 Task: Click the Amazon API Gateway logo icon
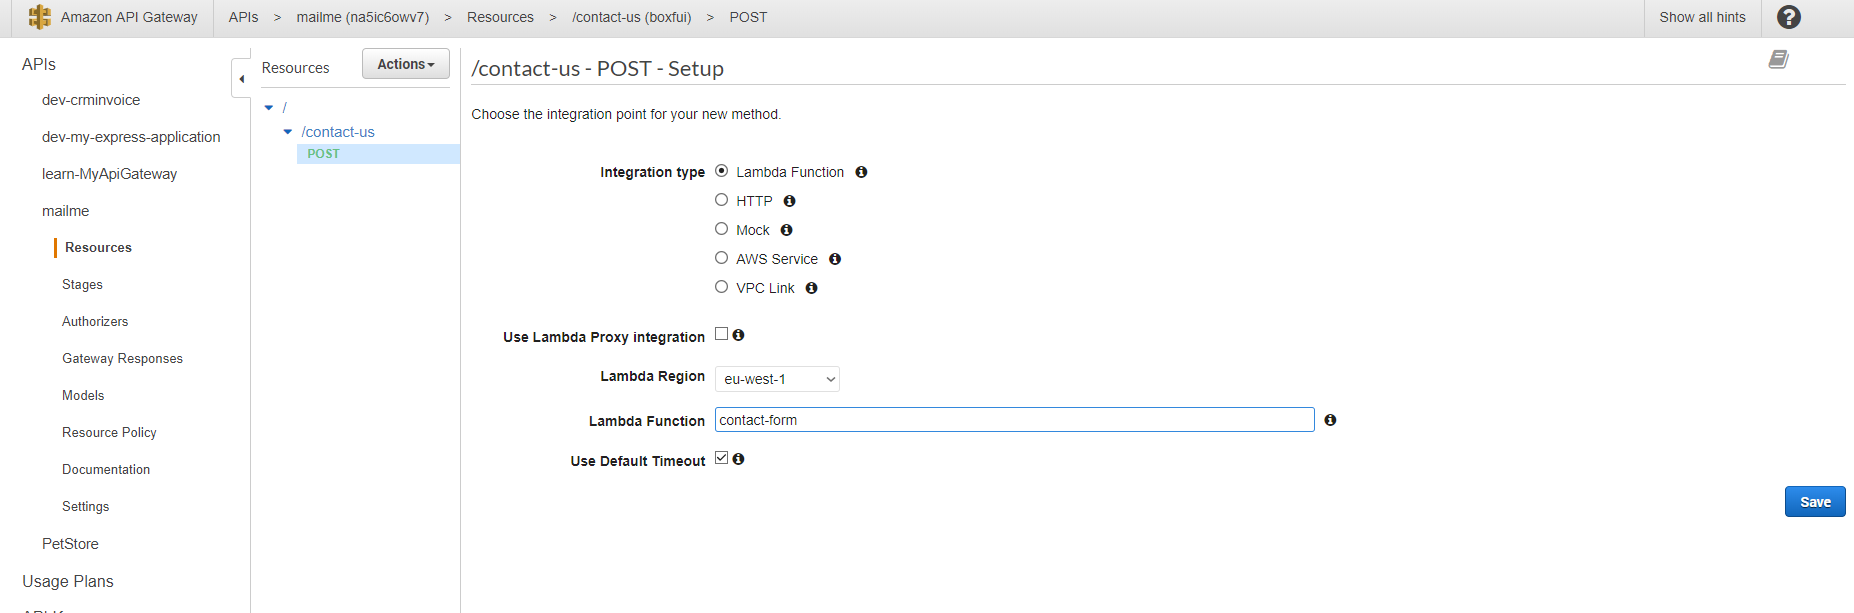click(x=40, y=17)
